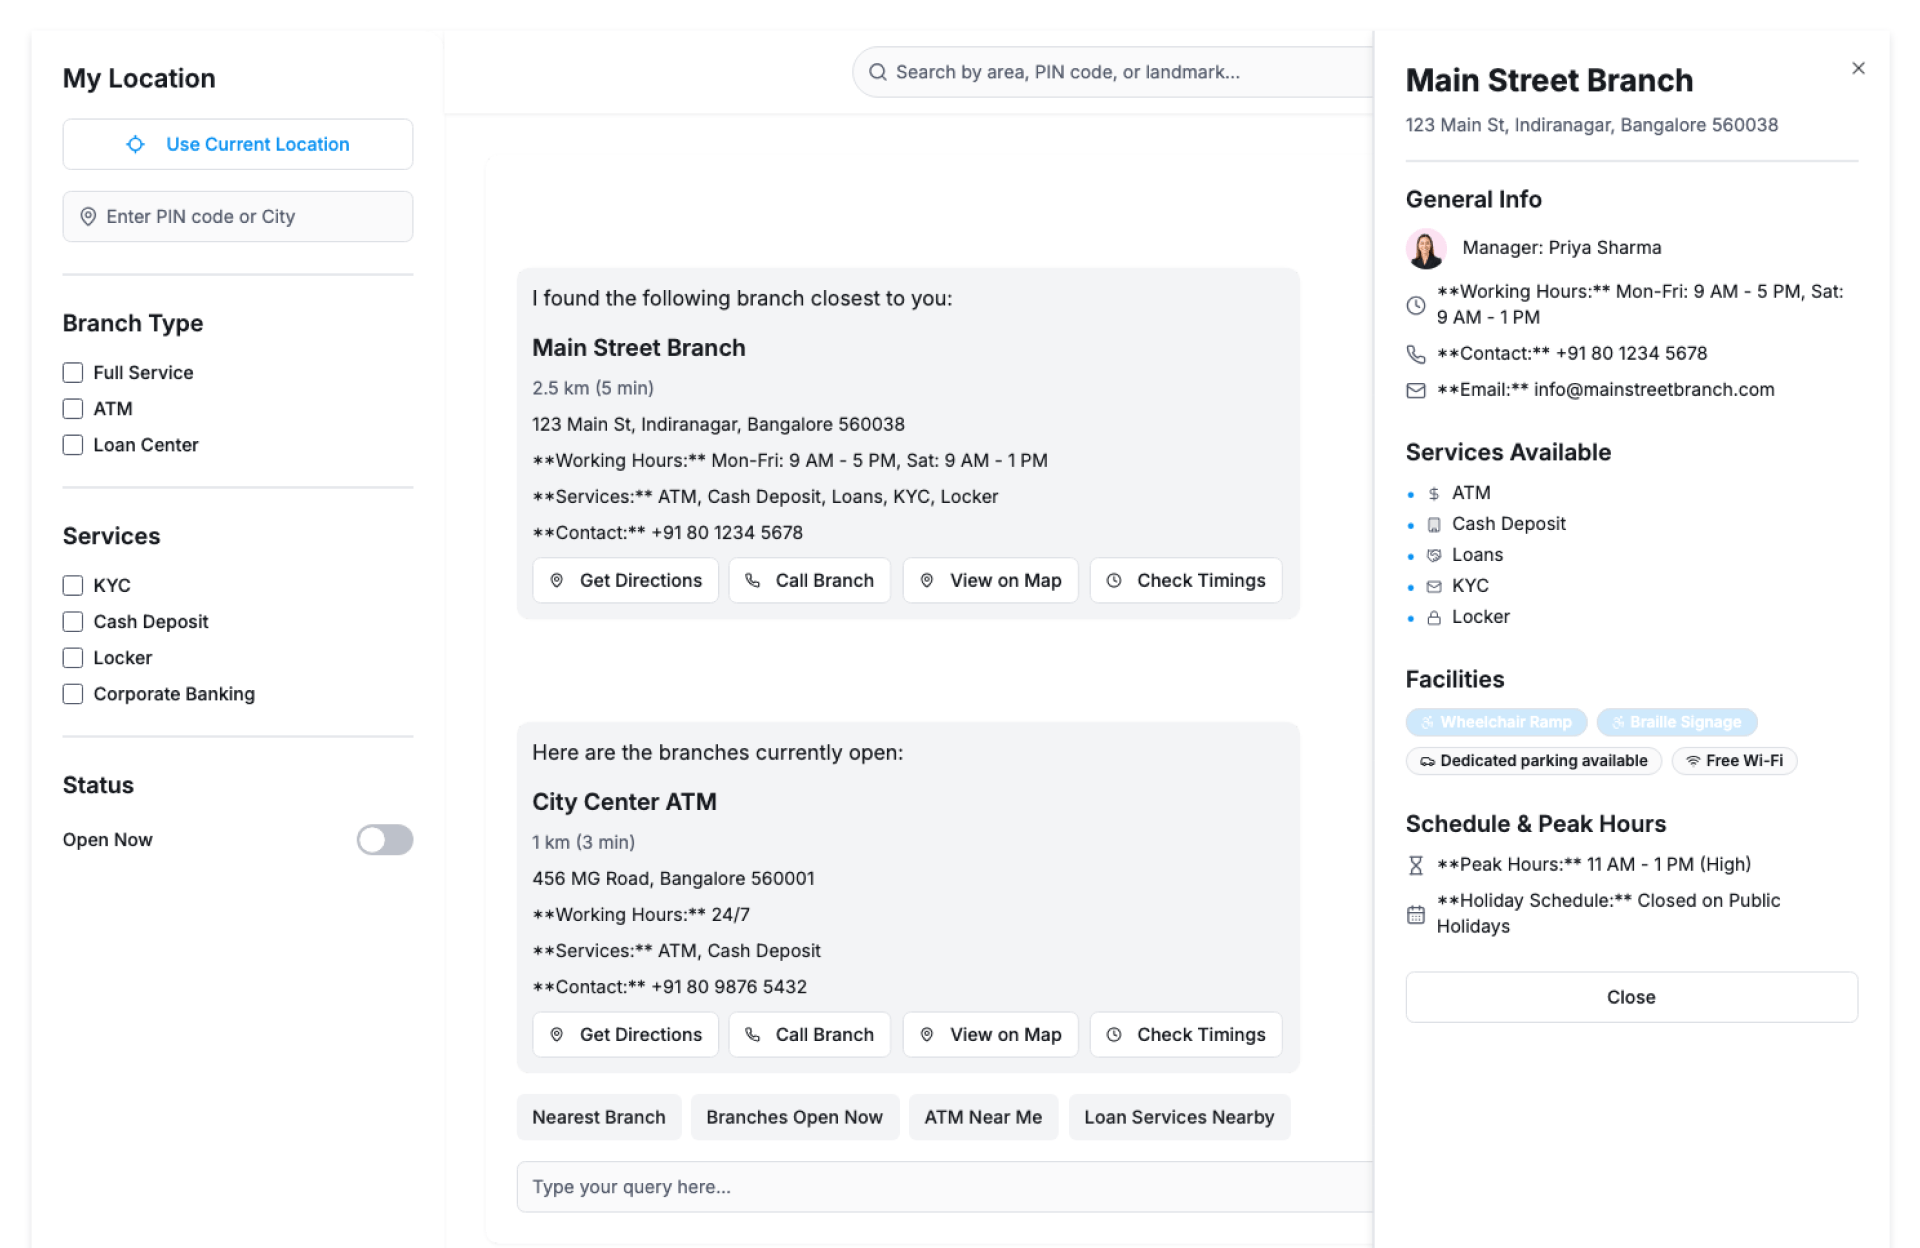Image resolution: width=1920 pixels, height=1248 pixels.
Task: Click the hourglass icon by Peak Hours
Action: tap(1416, 865)
